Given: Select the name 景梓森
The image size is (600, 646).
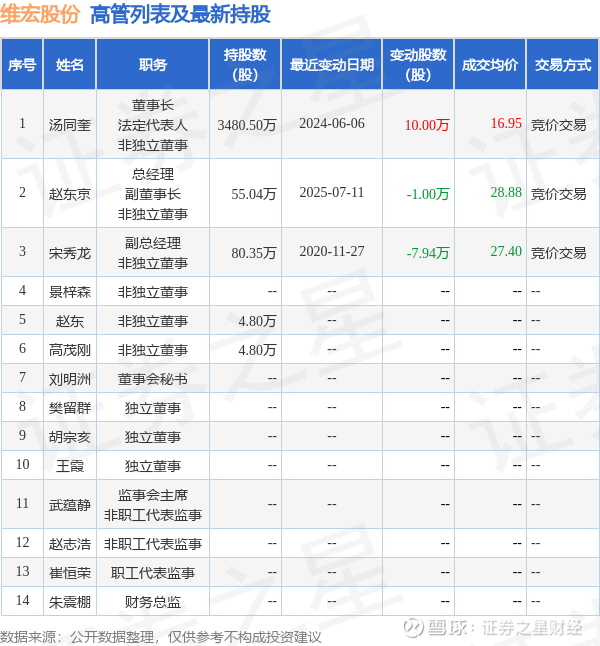Looking at the screenshot, I should pos(70,292).
